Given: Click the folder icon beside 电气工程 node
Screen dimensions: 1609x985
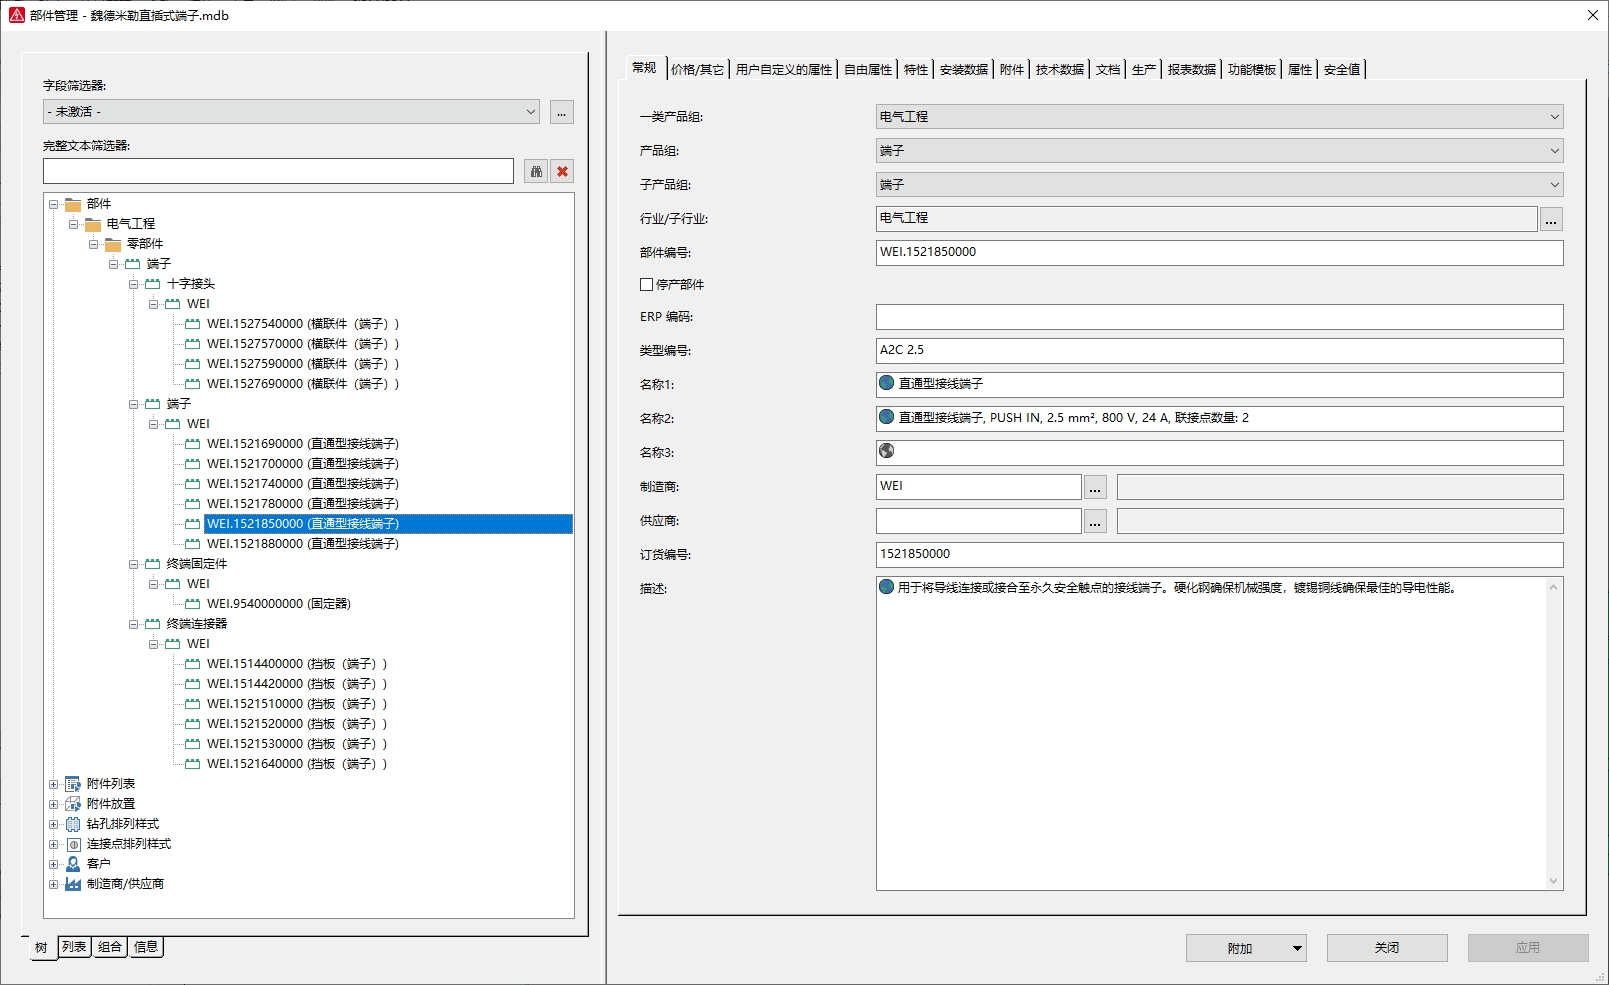Looking at the screenshot, I should tap(93, 224).
